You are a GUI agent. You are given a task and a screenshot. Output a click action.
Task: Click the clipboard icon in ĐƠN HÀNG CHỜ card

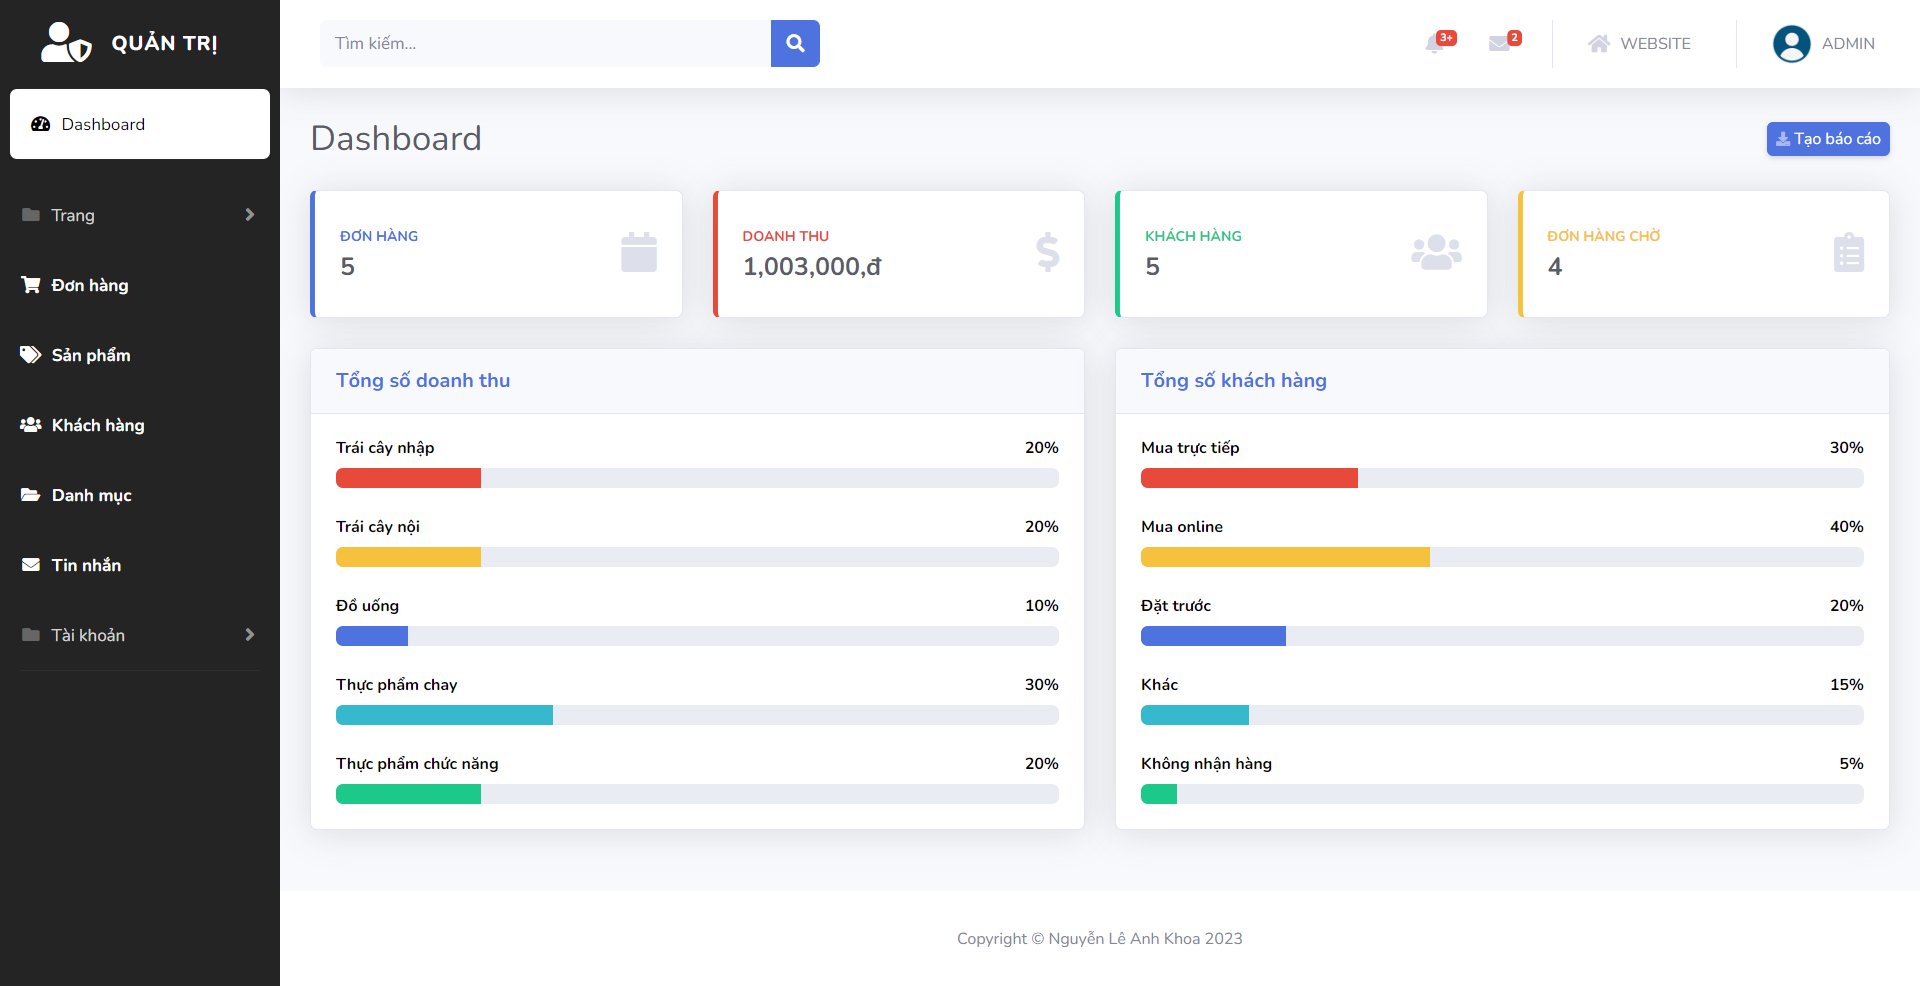pyautogui.click(x=1849, y=252)
